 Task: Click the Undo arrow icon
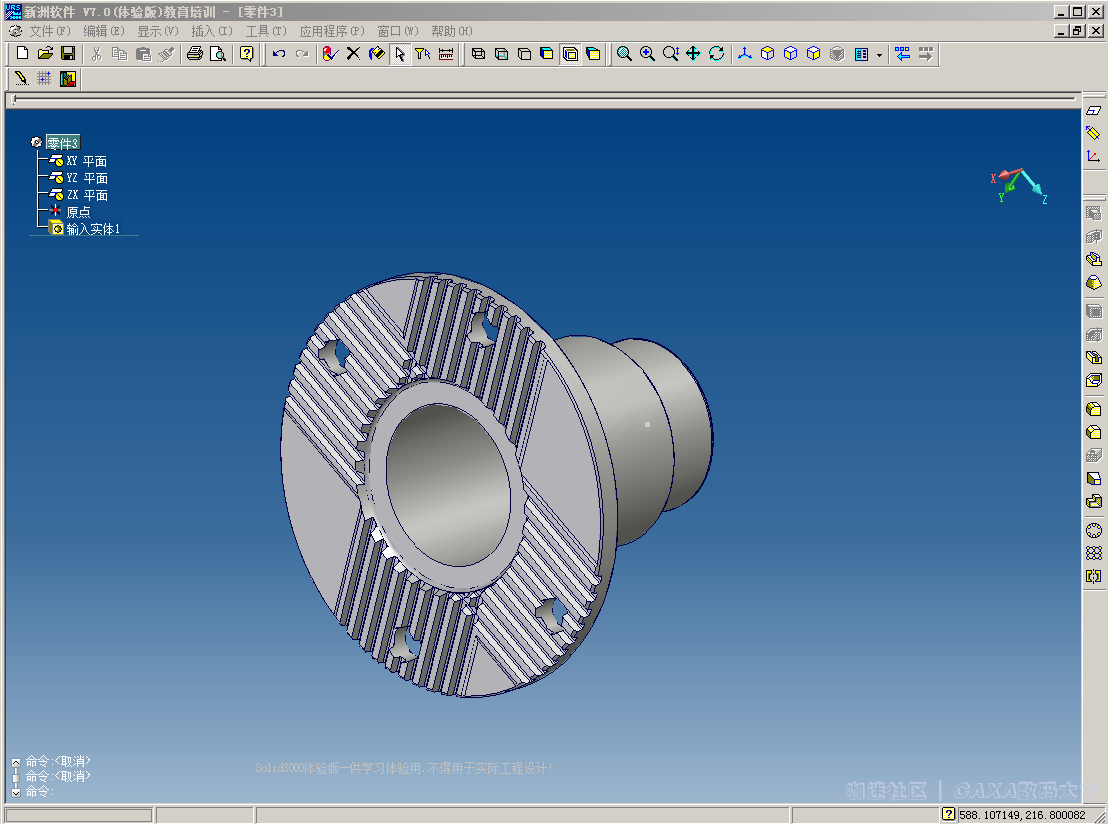(x=279, y=54)
